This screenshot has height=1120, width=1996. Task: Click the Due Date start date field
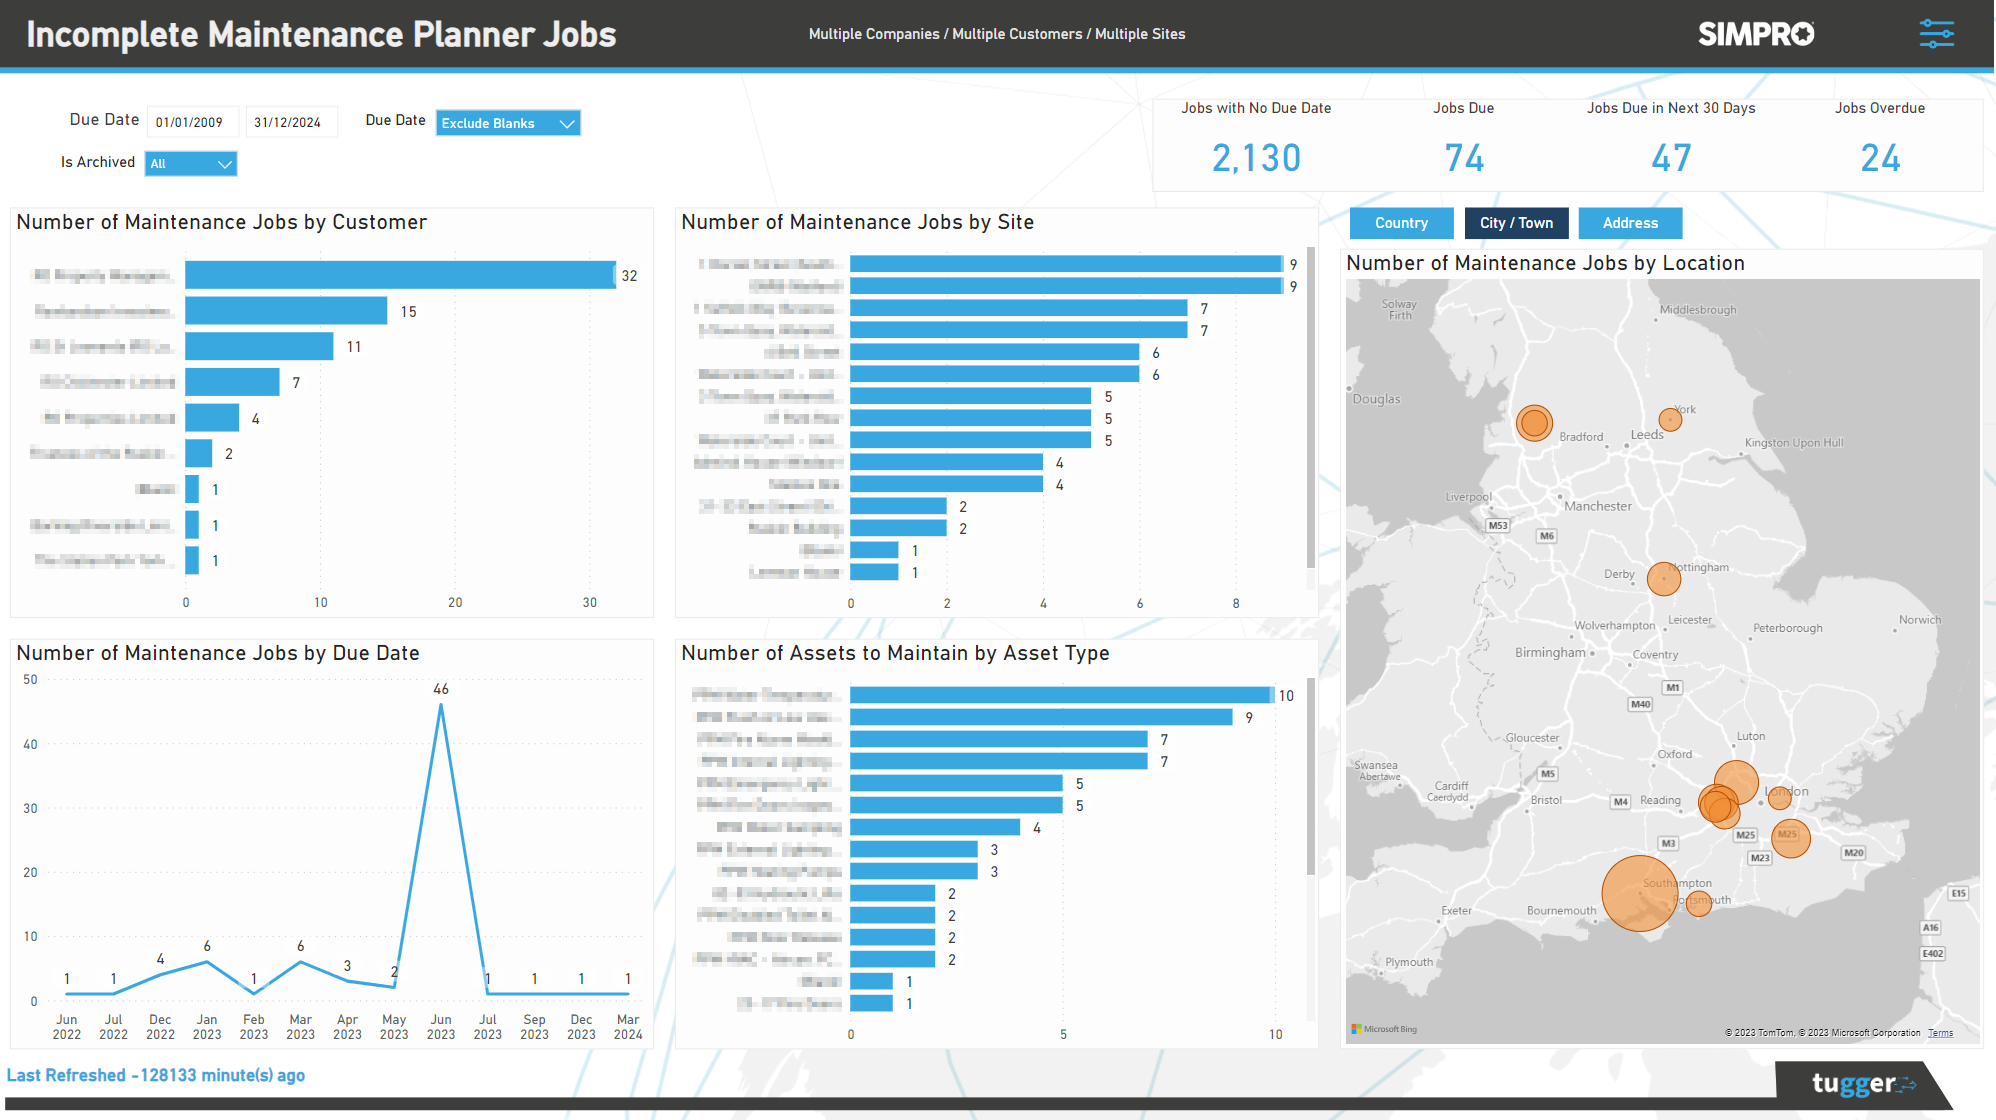(x=192, y=121)
